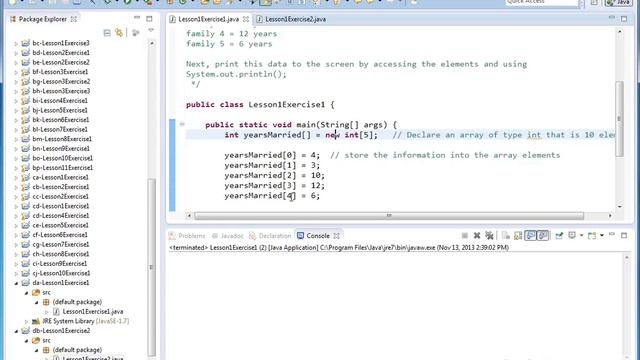The image size is (640, 360).
Task: Collapse db-Lesson1Exercise2 project
Action: coord(16,331)
